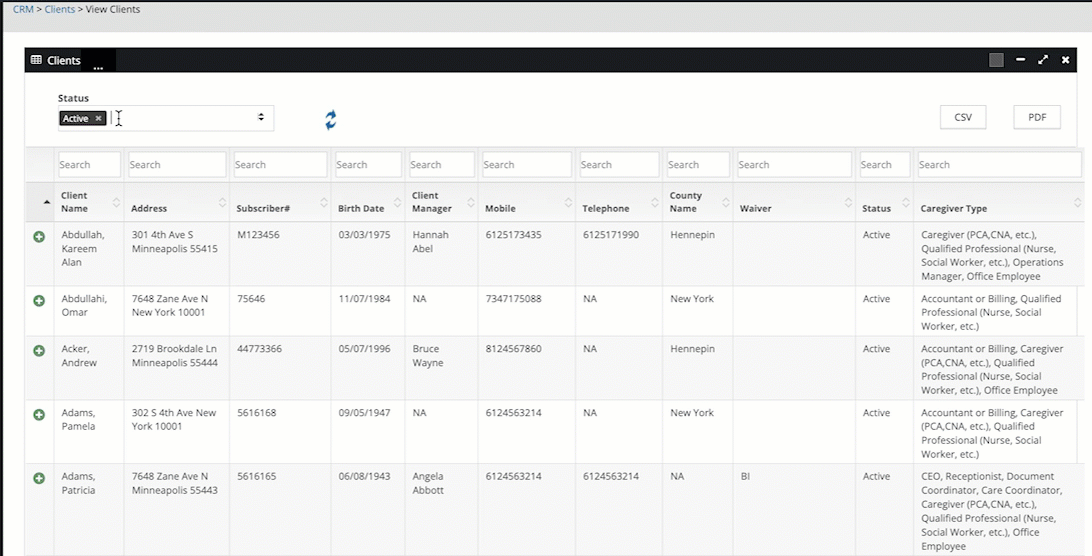Viewport: 1092px width, 556px height.
Task: Focus the Mobile search field
Action: pos(526,164)
